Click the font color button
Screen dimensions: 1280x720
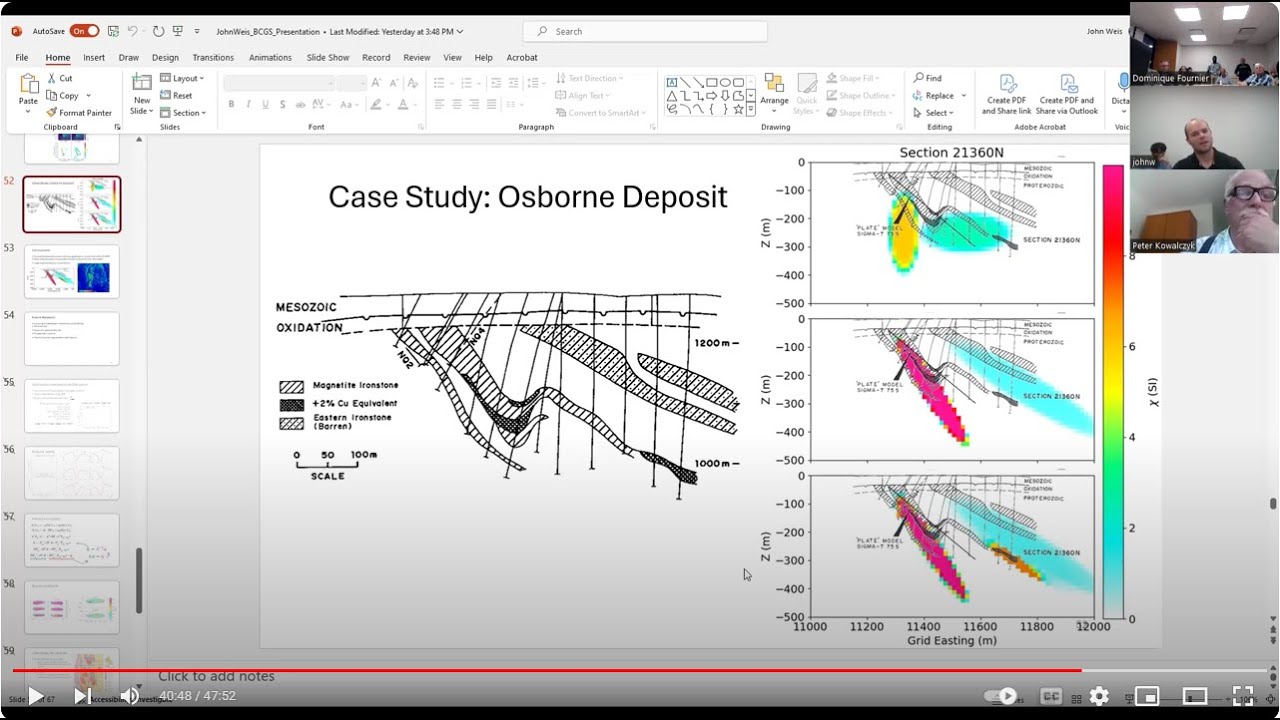coord(403,104)
